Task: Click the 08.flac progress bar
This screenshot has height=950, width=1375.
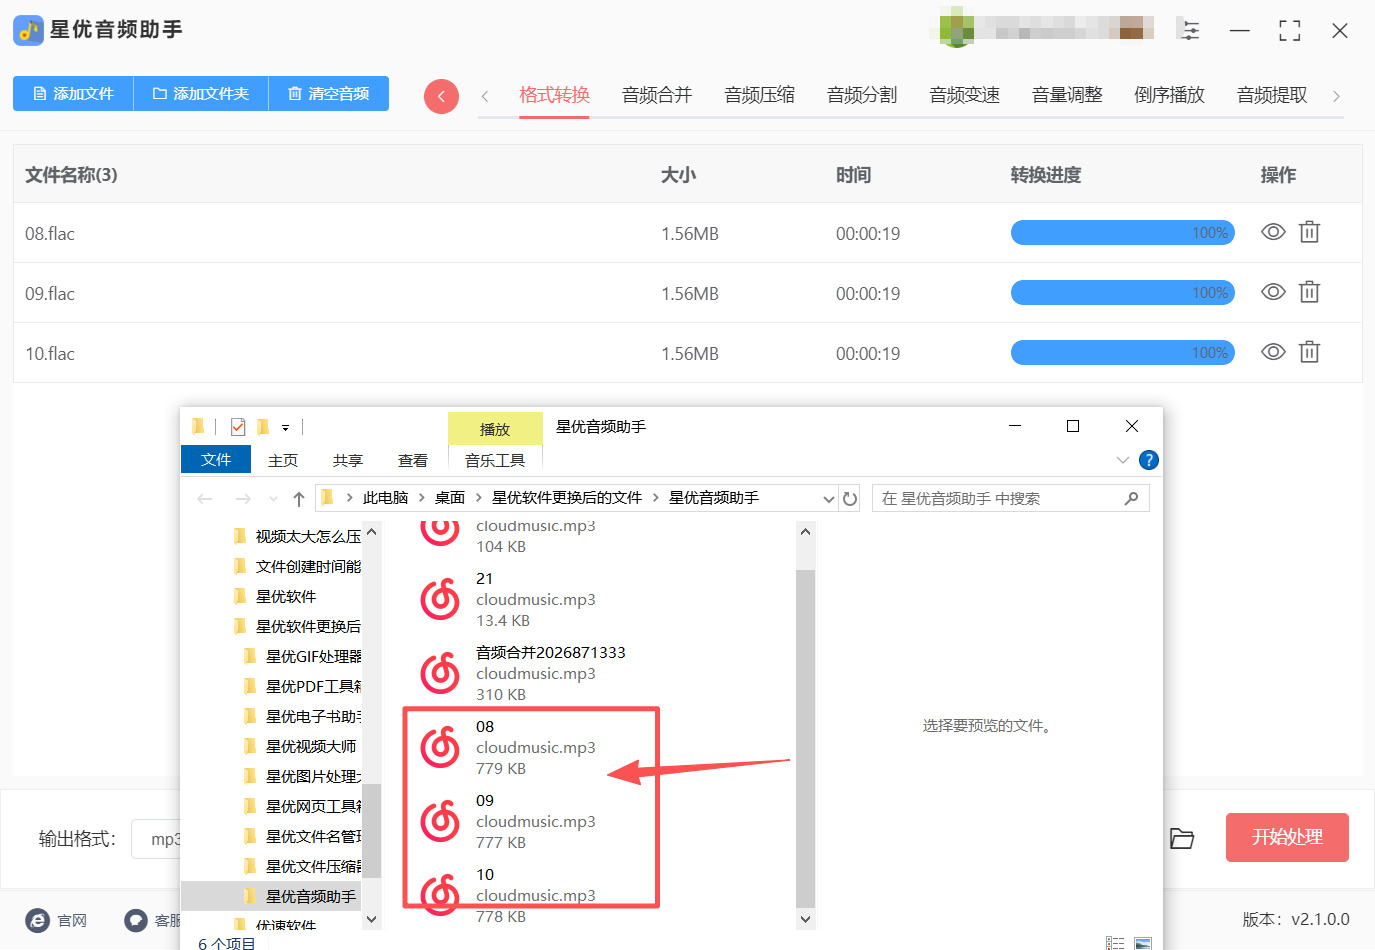Action: (x=1123, y=233)
